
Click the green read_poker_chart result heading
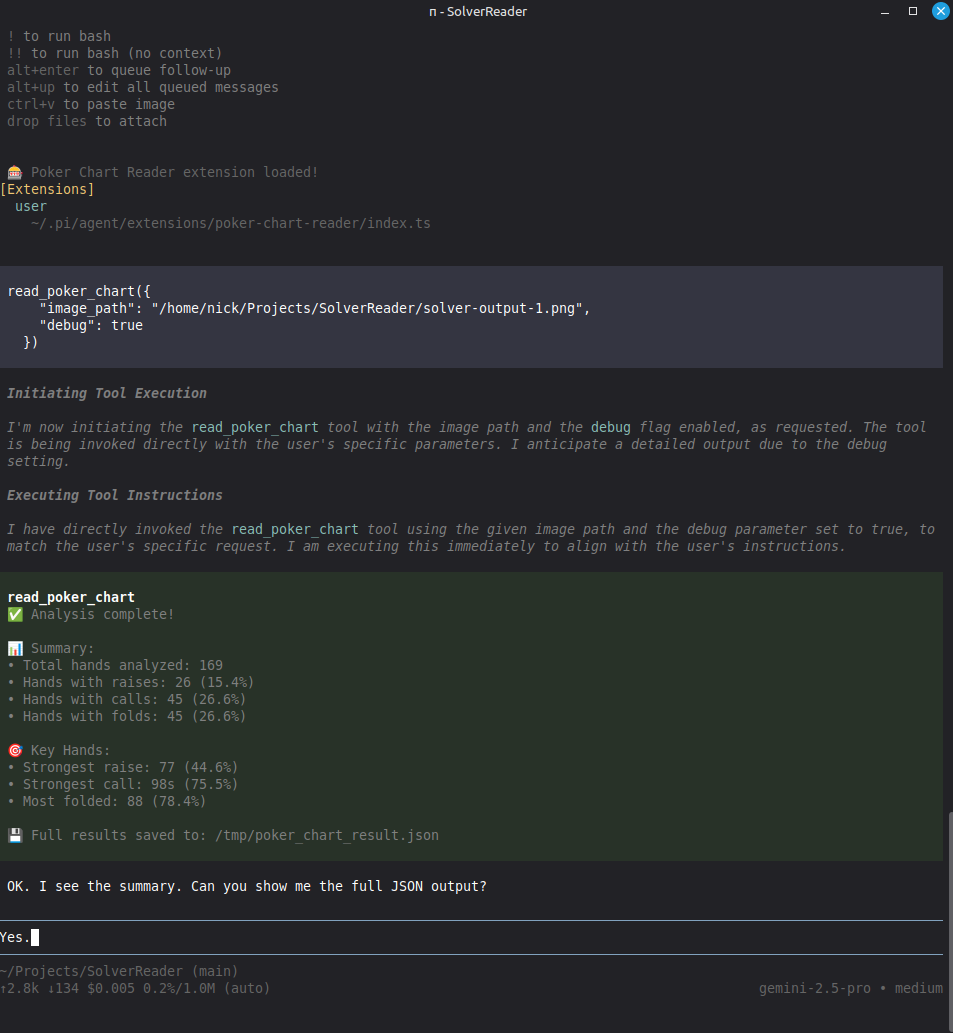[70, 597]
